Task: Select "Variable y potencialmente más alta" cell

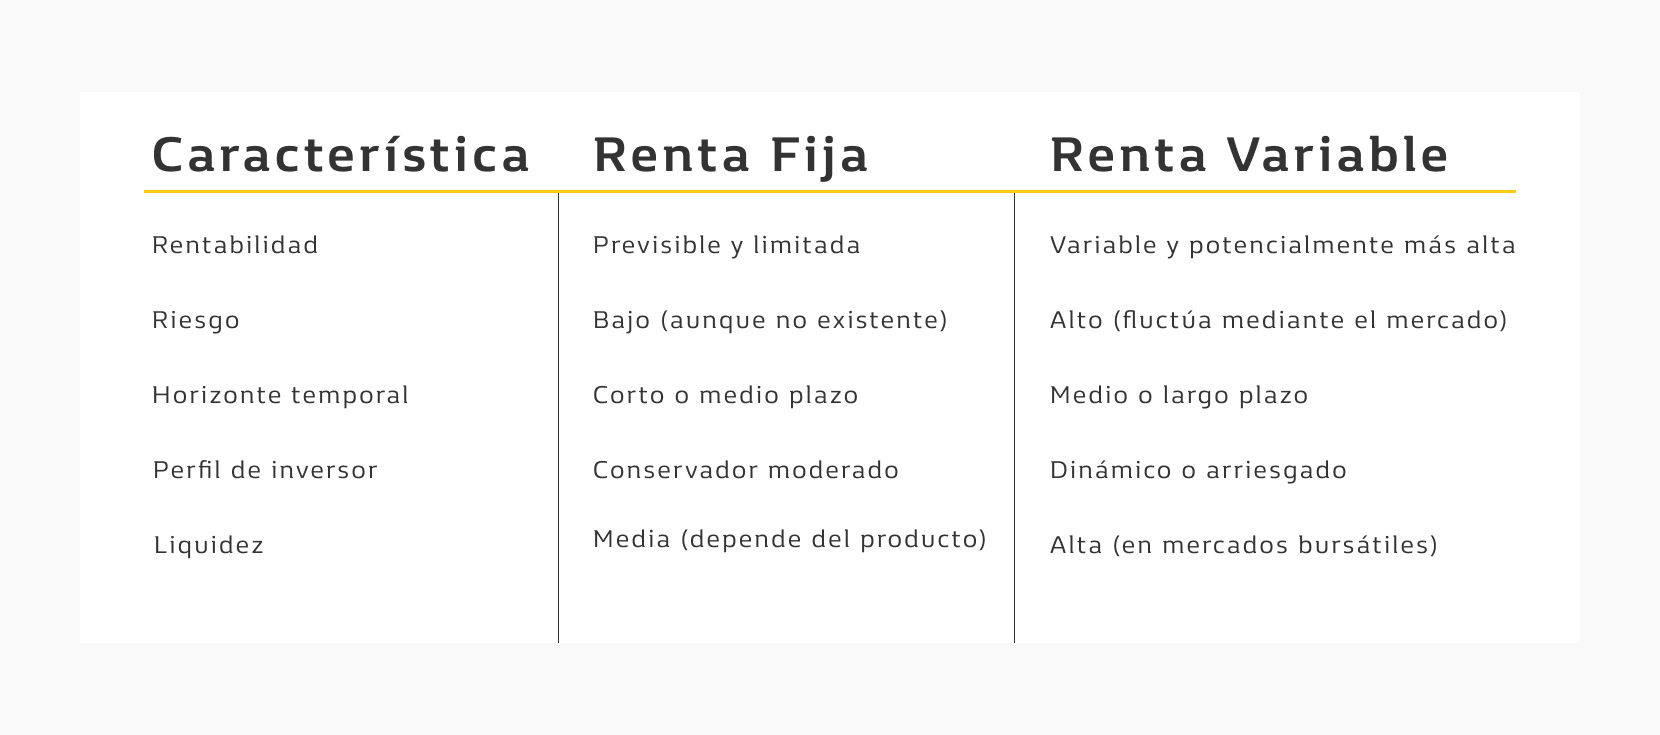Action: click(1282, 245)
